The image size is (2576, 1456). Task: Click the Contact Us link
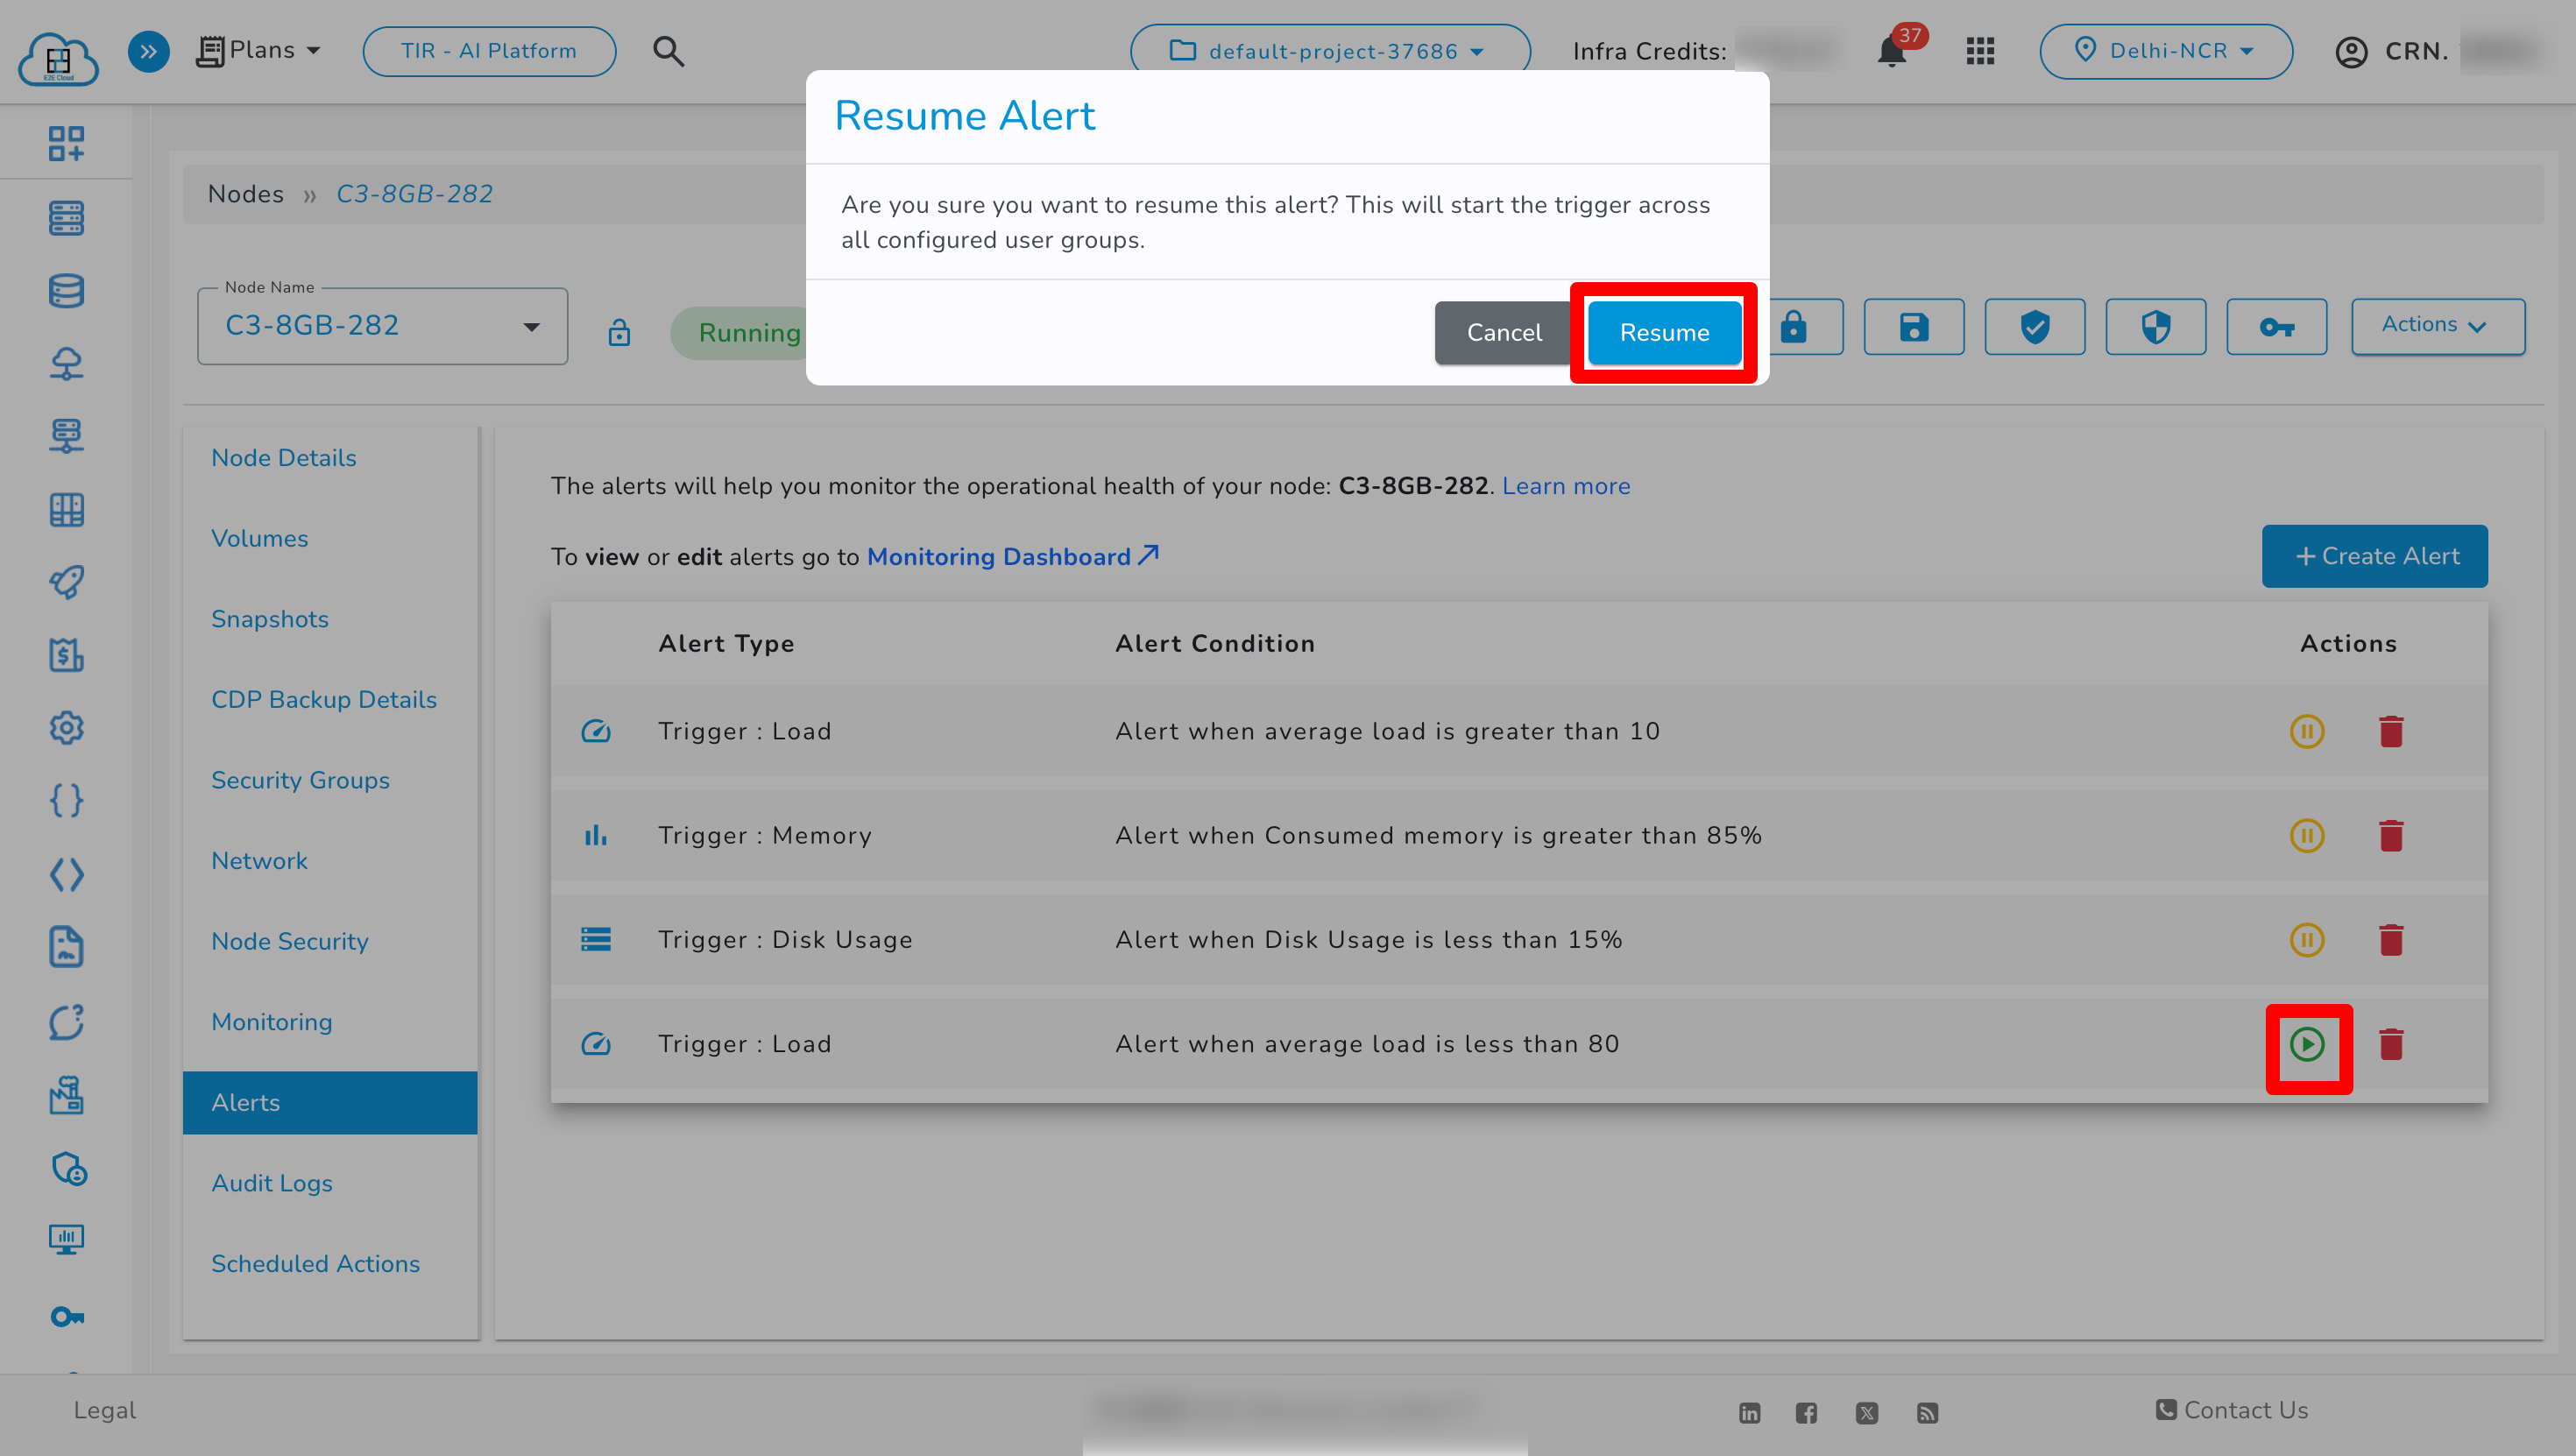2232,1411
